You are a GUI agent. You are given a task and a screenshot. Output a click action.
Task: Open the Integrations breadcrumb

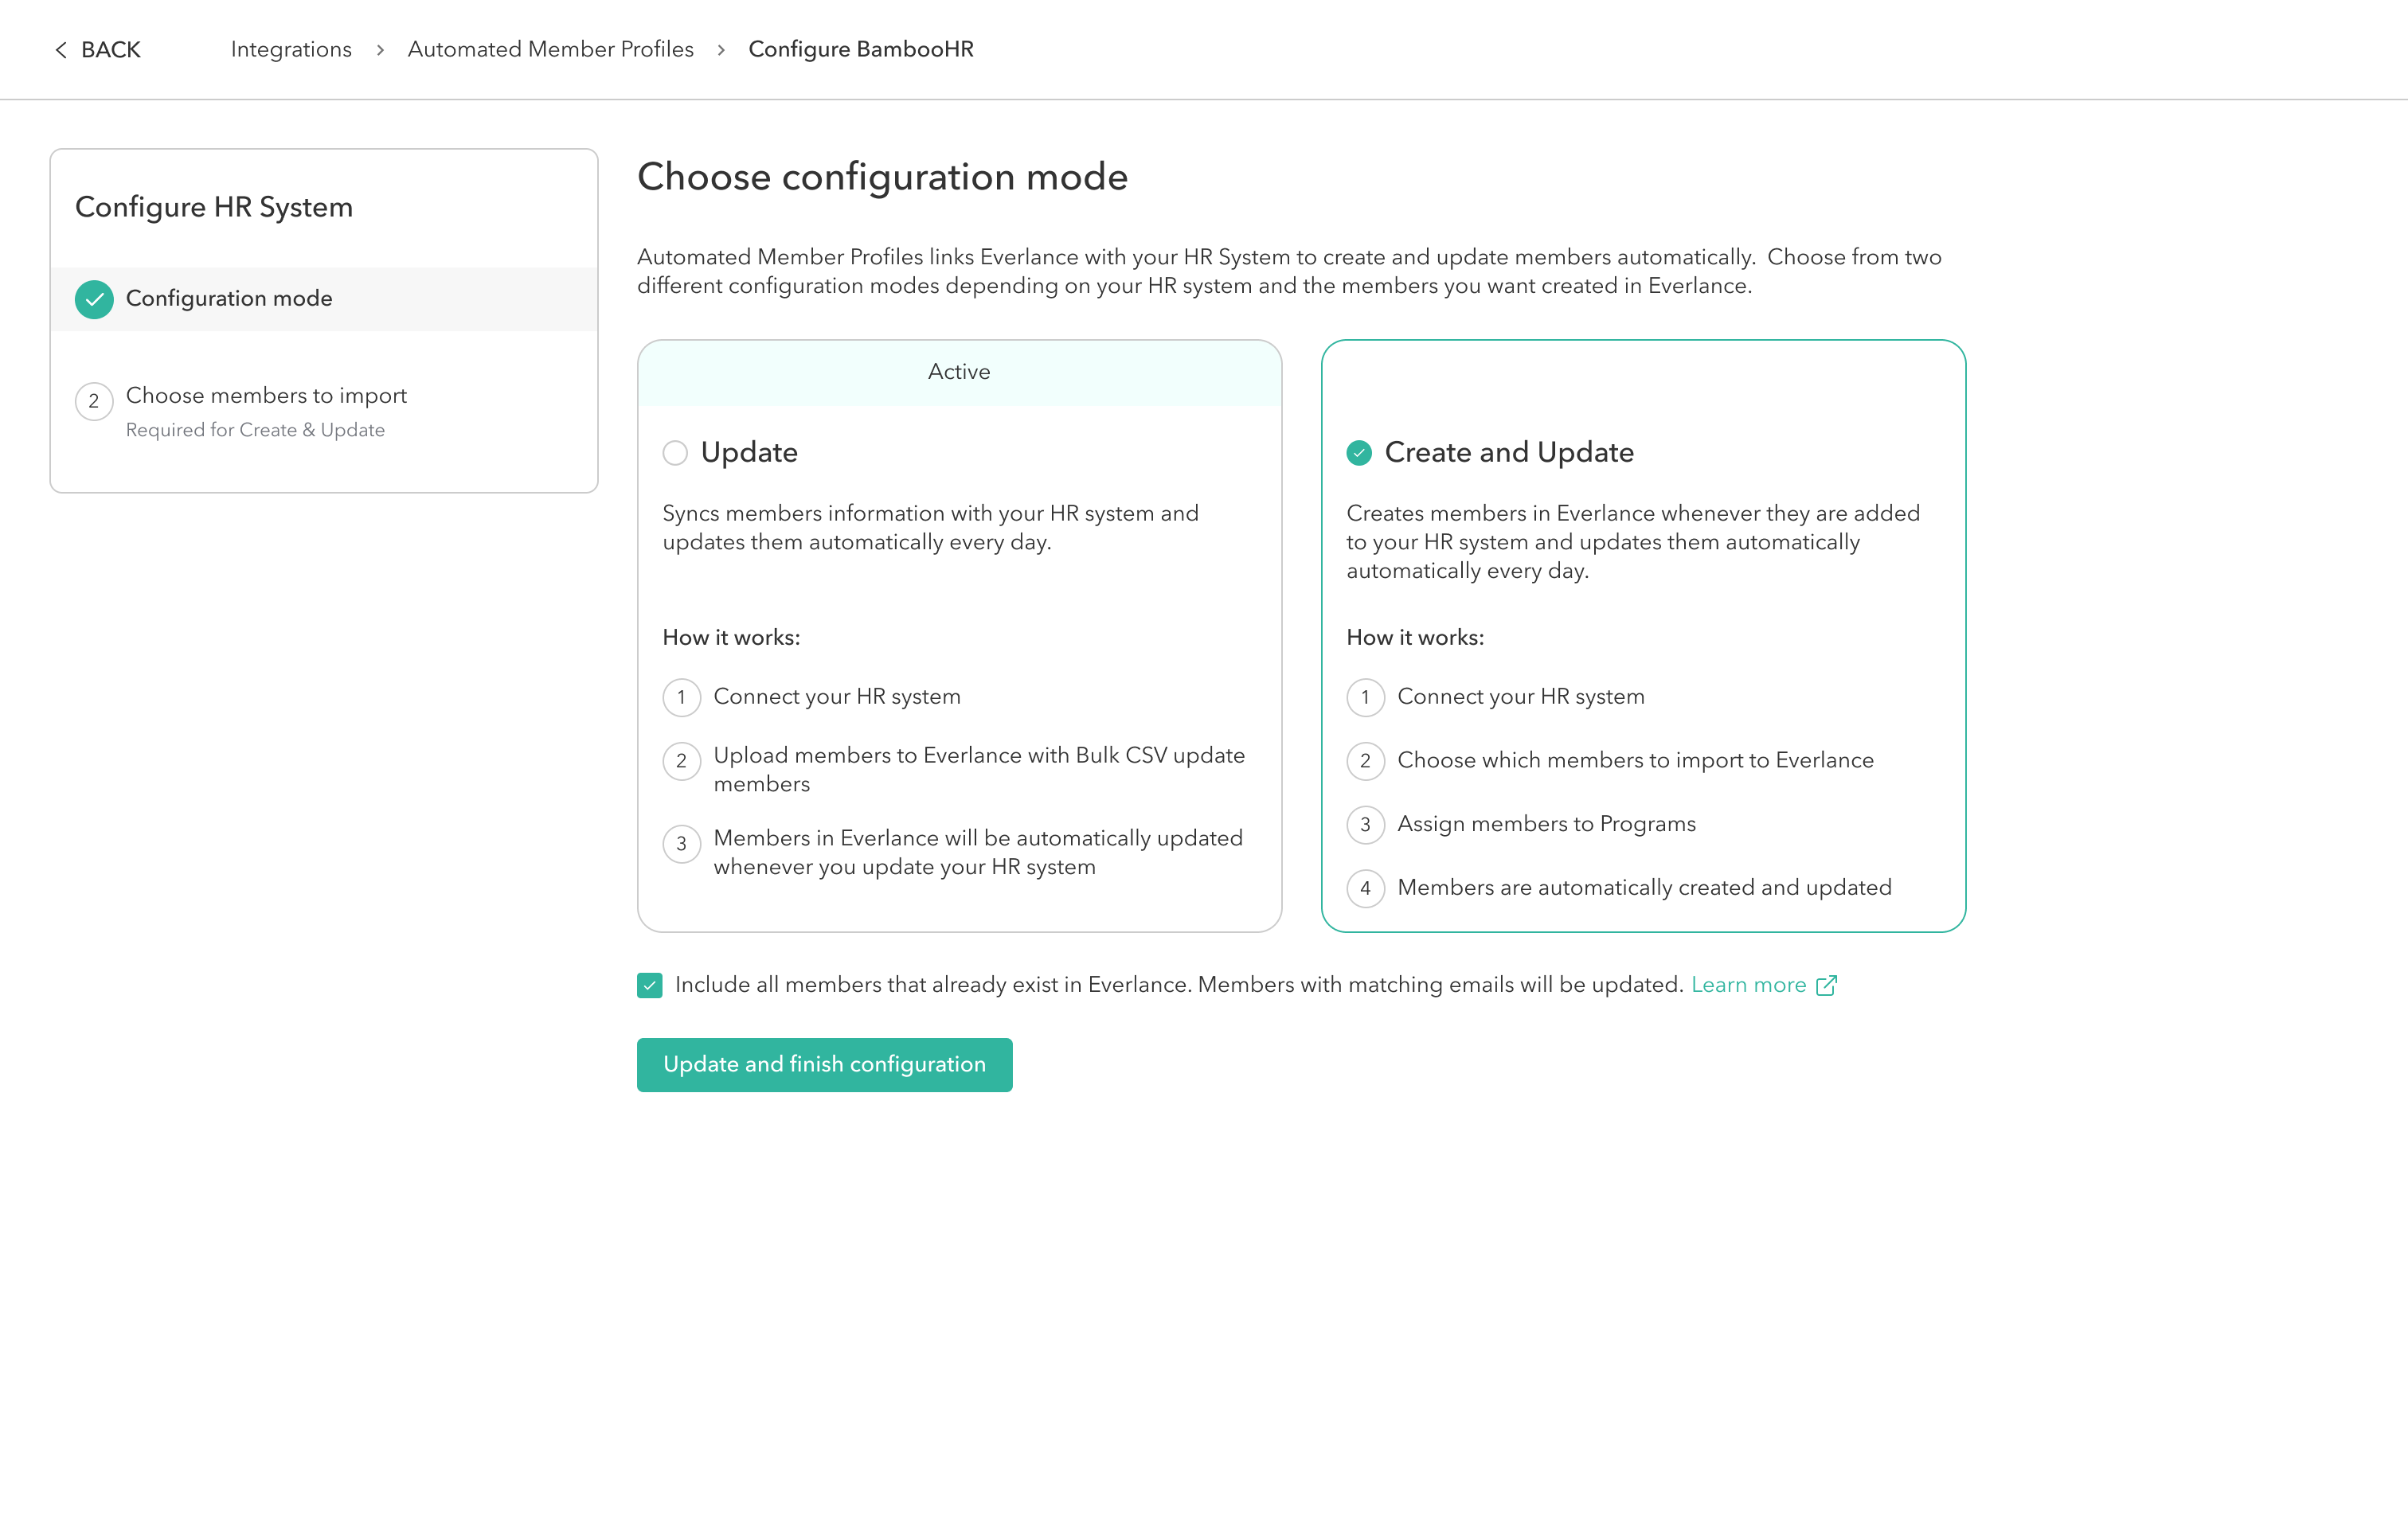tap(291, 49)
